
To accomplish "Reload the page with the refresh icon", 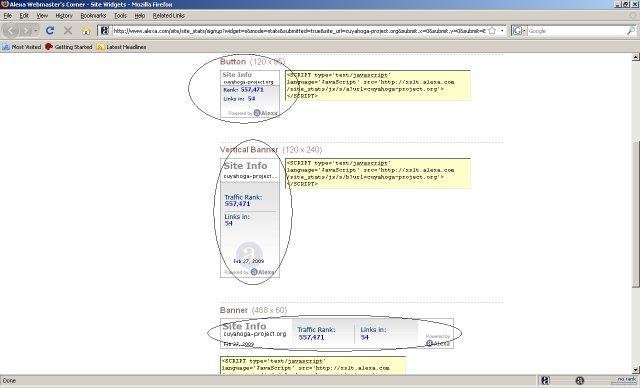I will [50, 31].
